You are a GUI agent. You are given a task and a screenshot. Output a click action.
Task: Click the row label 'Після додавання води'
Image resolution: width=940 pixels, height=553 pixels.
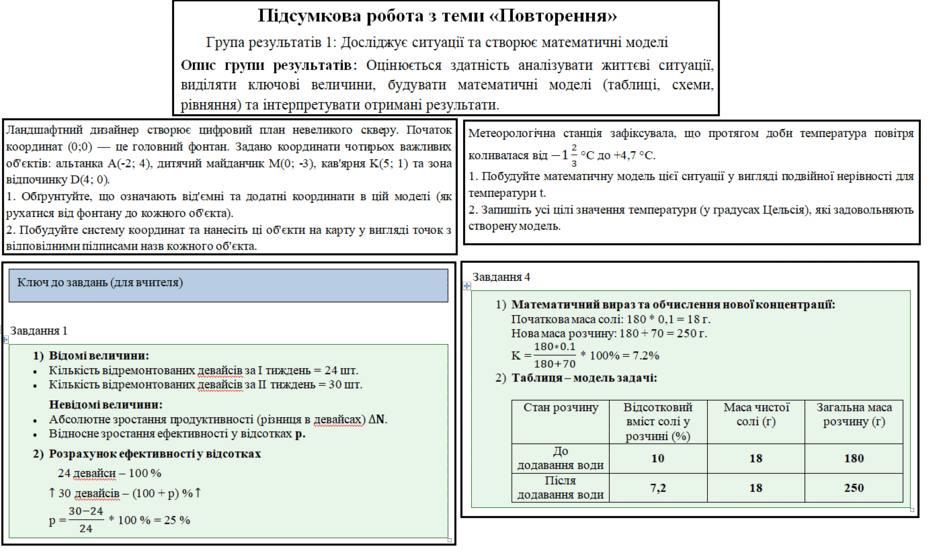(560, 488)
